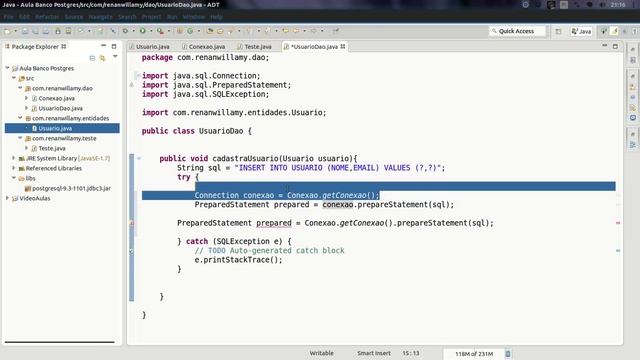Click the Run Garbage Collector trash icon
This screenshot has width=640, height=360.
[508, 354]
